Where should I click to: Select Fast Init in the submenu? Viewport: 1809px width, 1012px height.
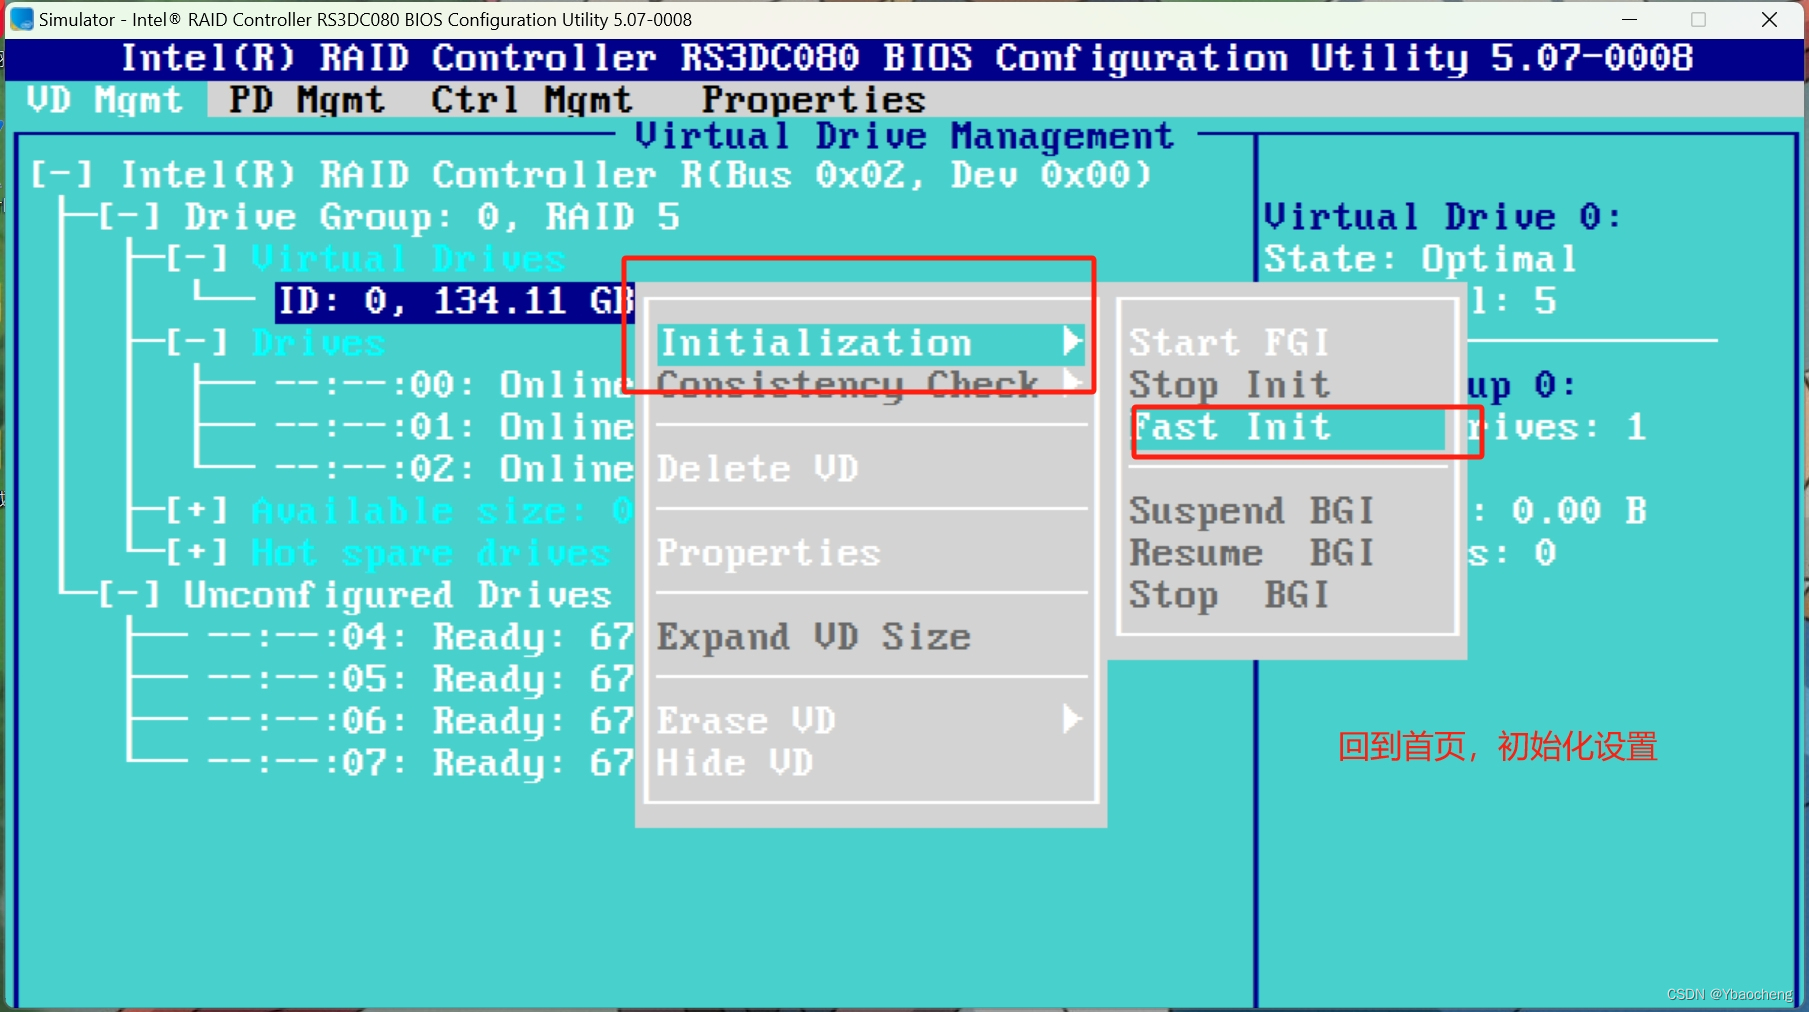(1288, 428)
